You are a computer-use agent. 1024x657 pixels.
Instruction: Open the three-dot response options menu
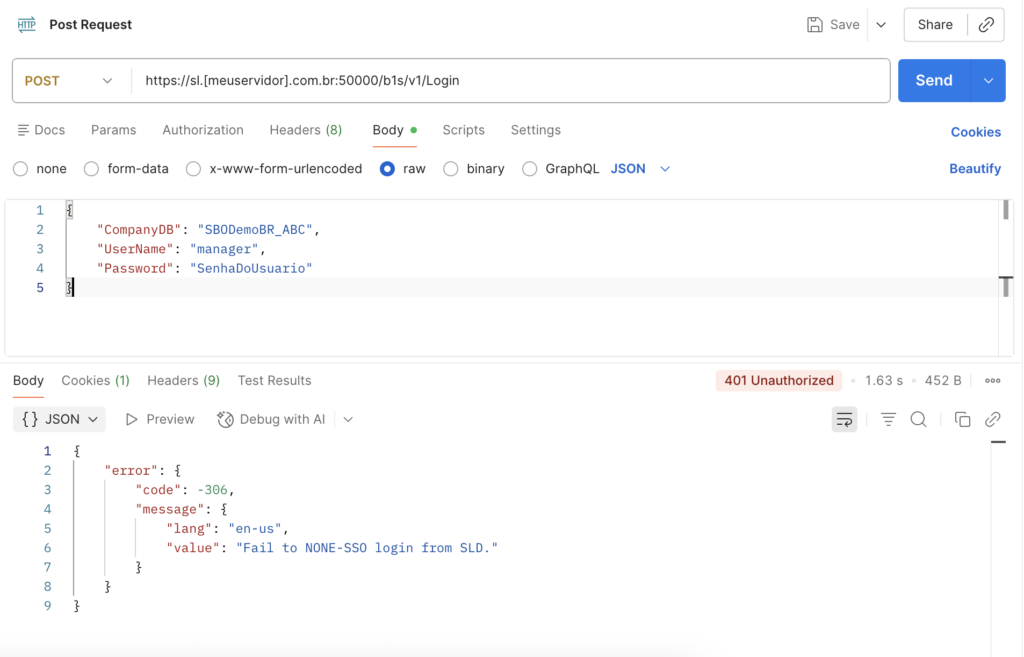pyautogui.click(x=993, y=381)
